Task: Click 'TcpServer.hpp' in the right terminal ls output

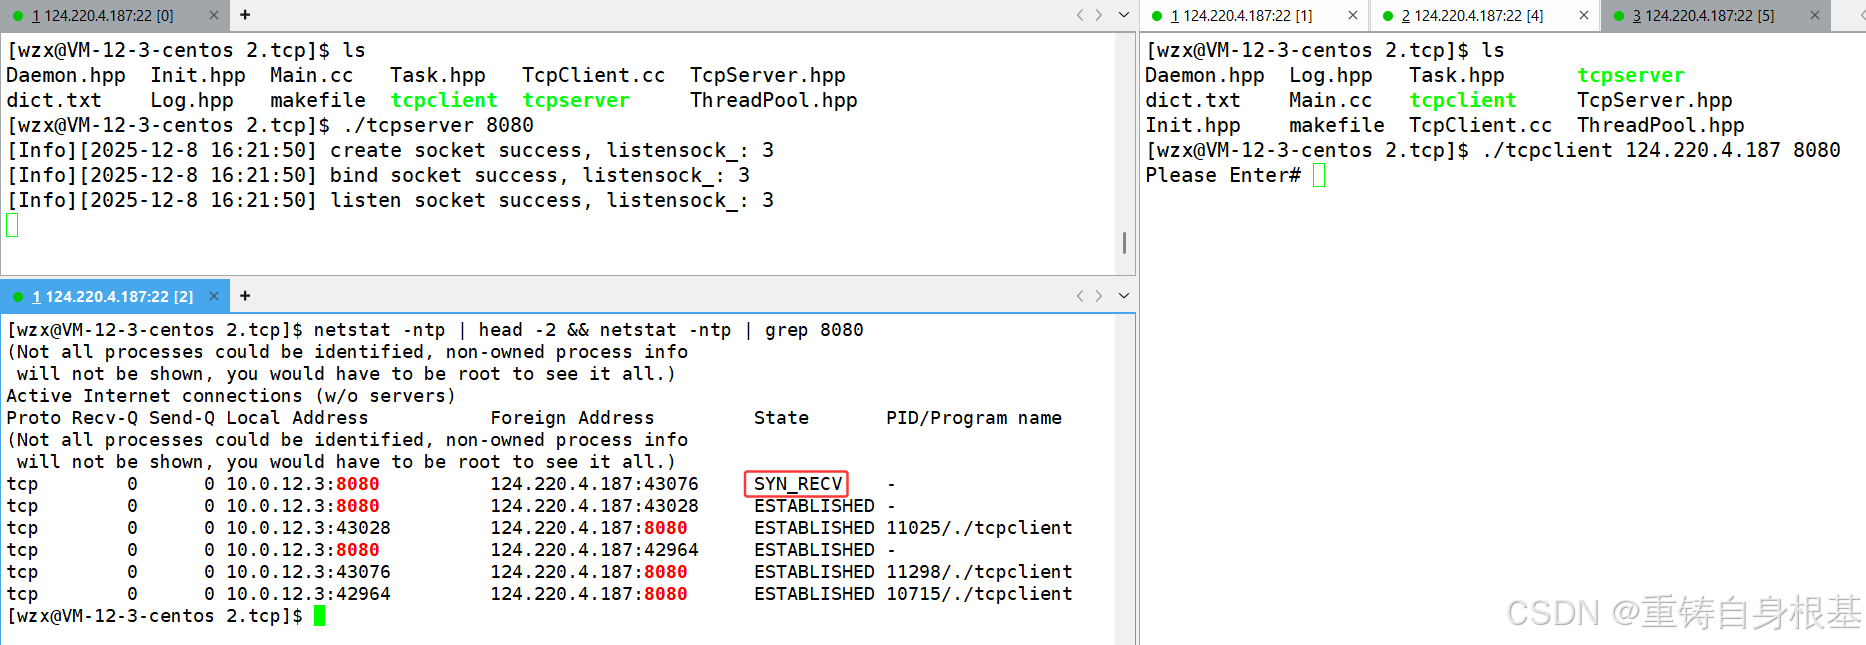Action: tap(1655, 100)
